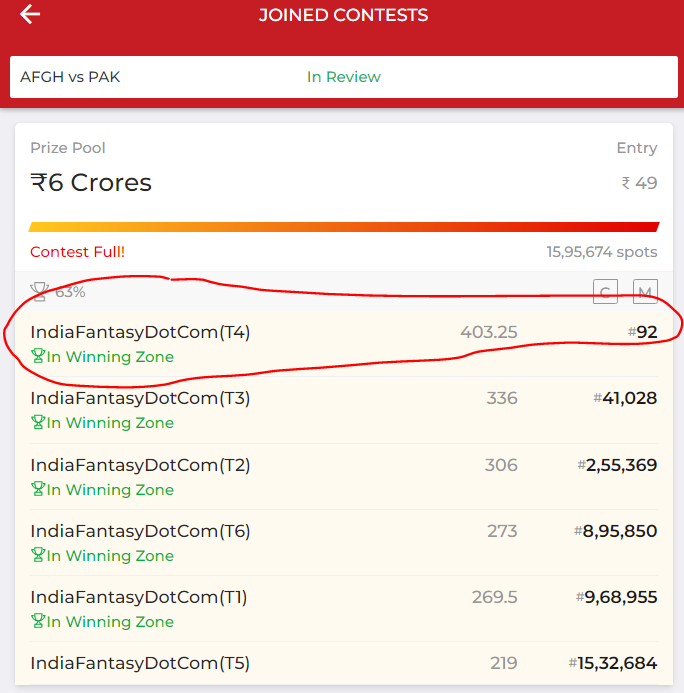Click trophy icon in the T6 row
Image resolution: width=684 pixels, height=693 pixels.
pos(38,555)
